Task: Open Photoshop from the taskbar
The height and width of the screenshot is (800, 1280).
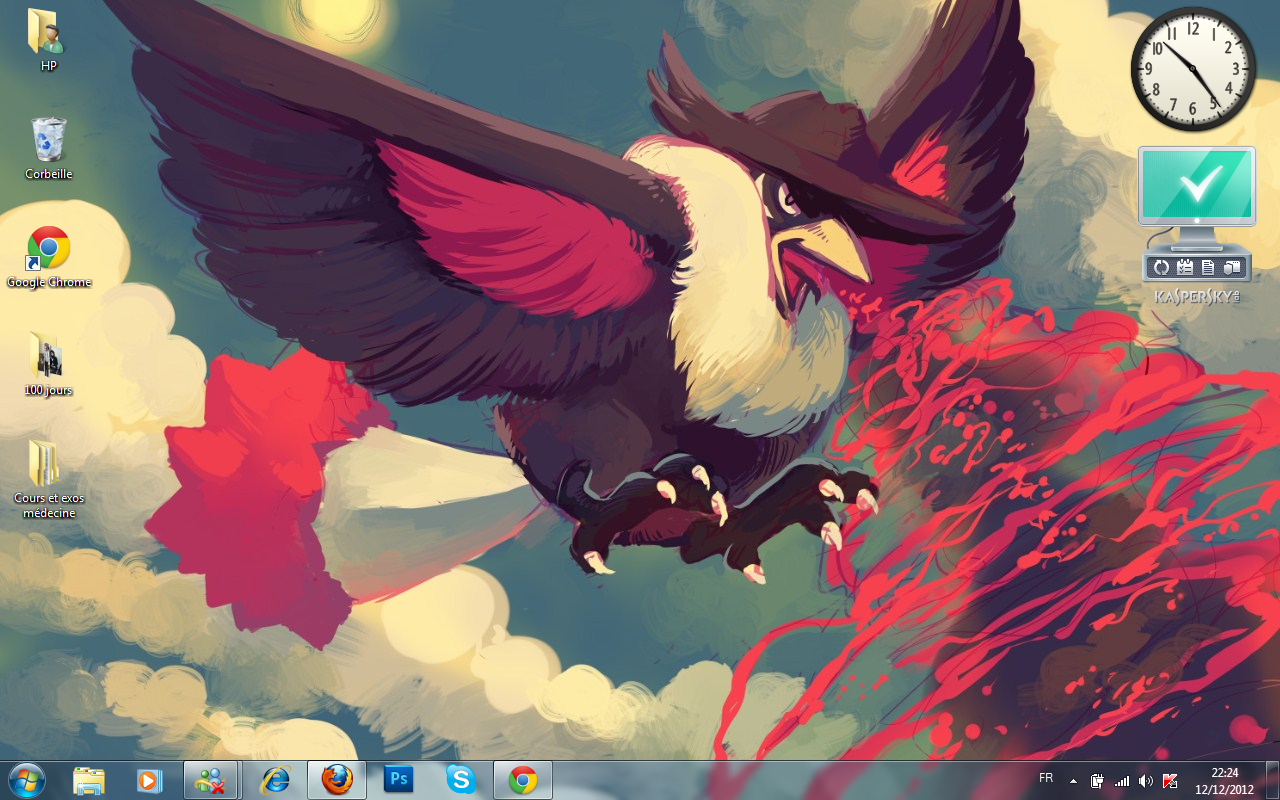Action: (398, 780)
